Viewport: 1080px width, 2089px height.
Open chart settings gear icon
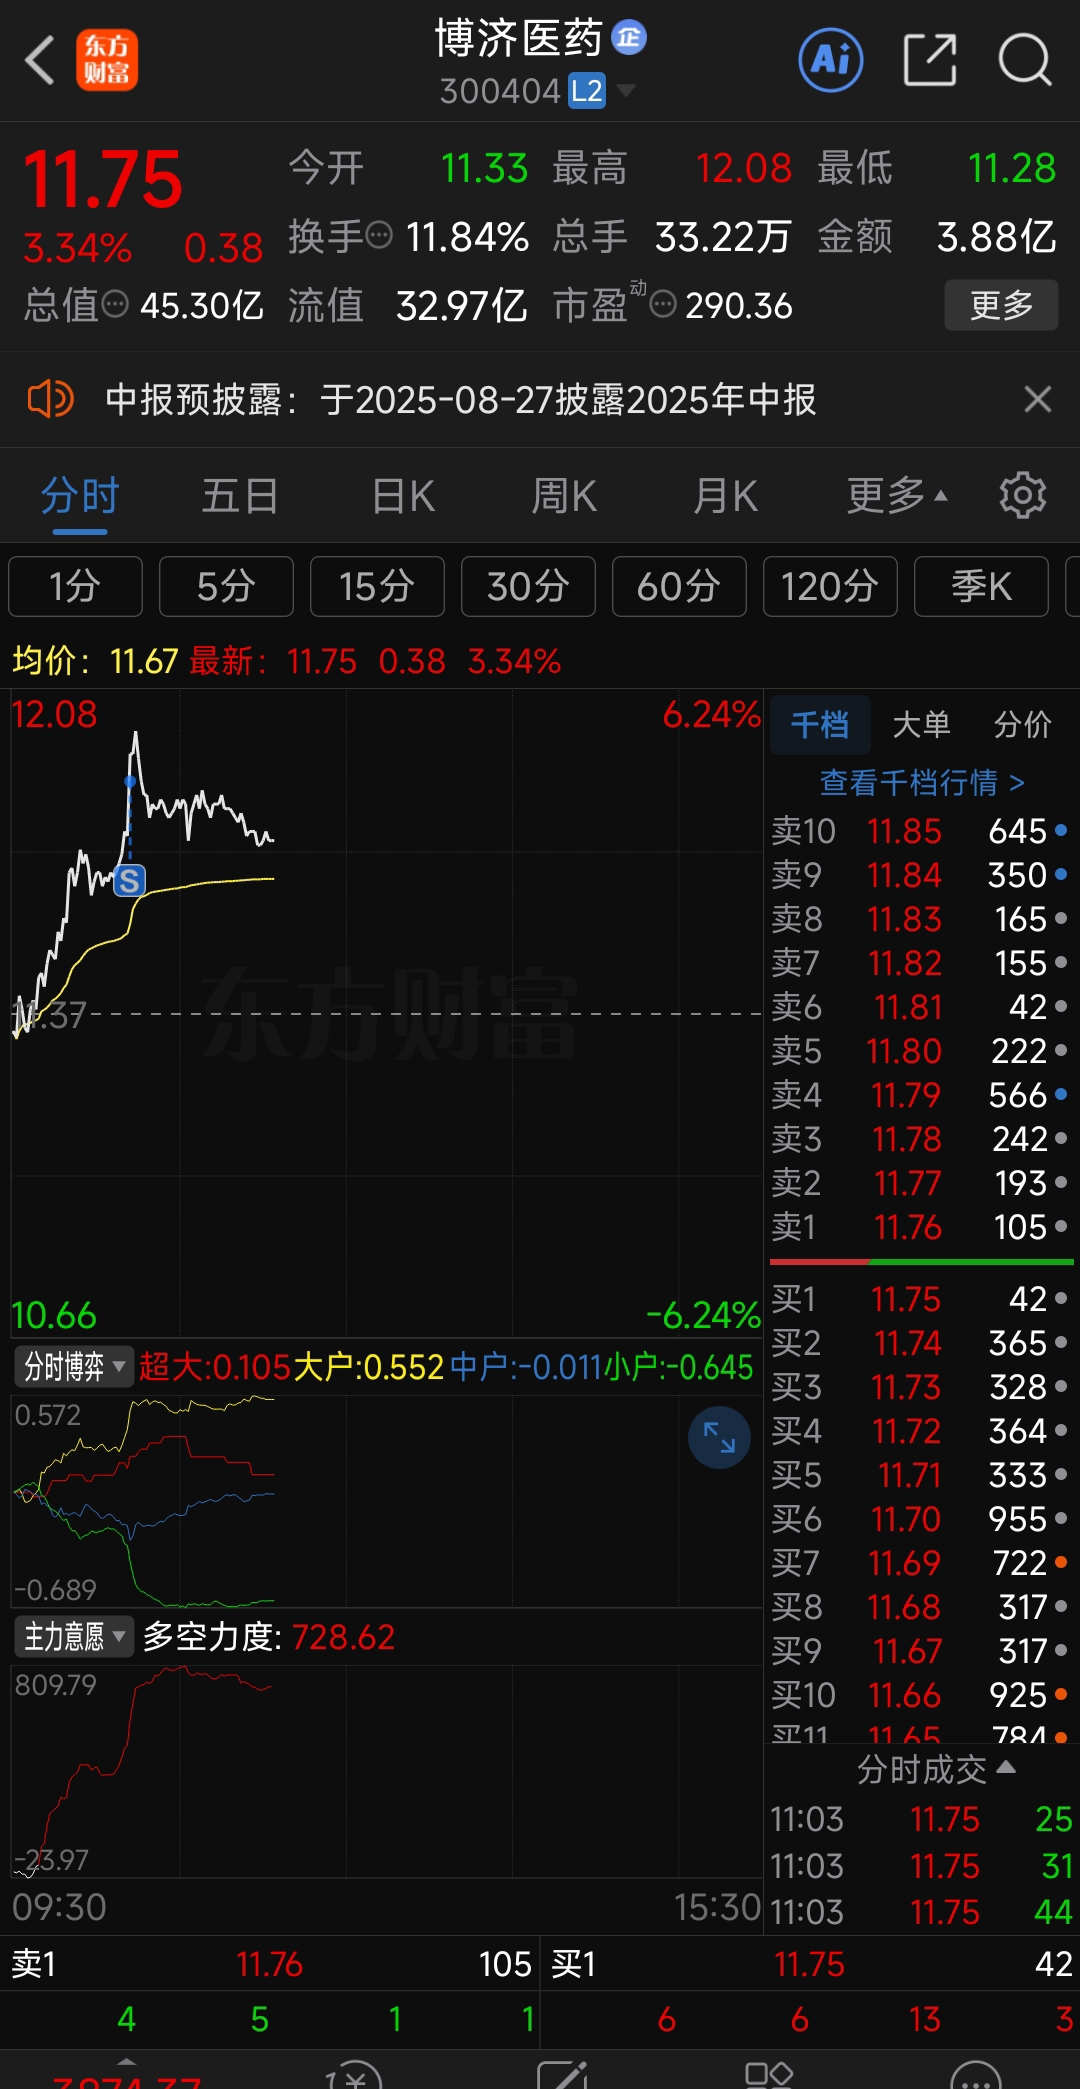[1023, 495]
